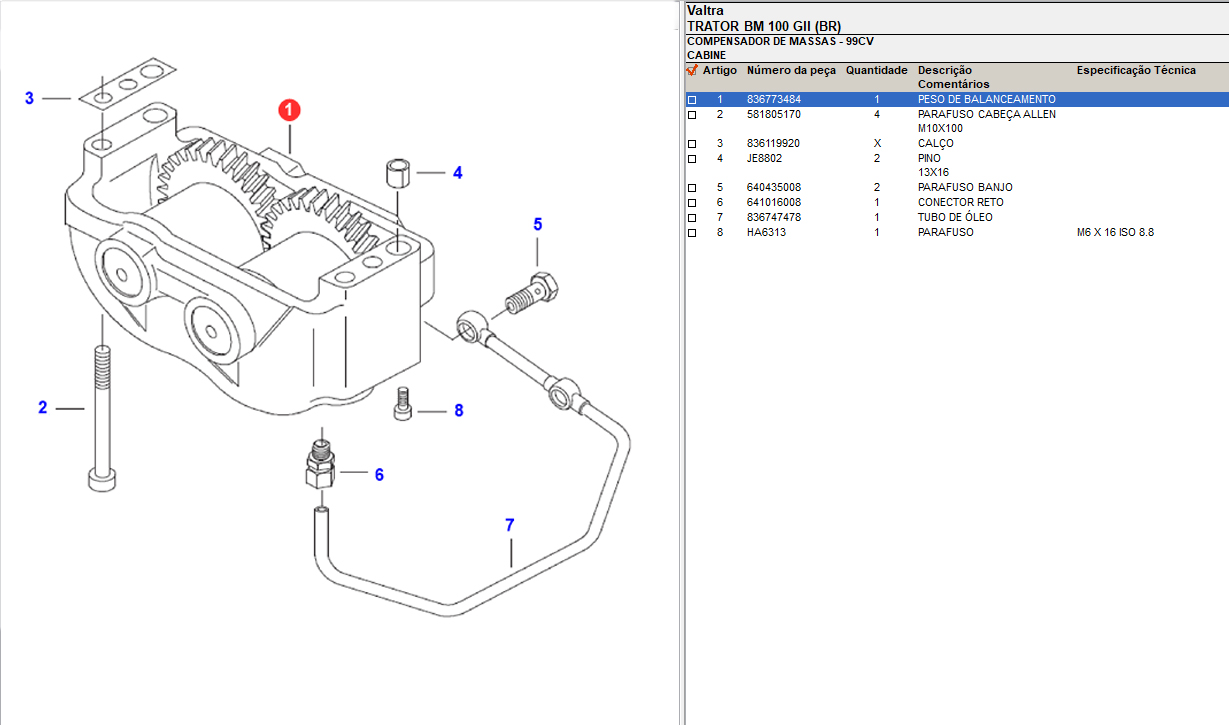The height and width of the screenshot is (725, 1229).
Task: Click the red checkmark header icon
Action: [691, 71]
